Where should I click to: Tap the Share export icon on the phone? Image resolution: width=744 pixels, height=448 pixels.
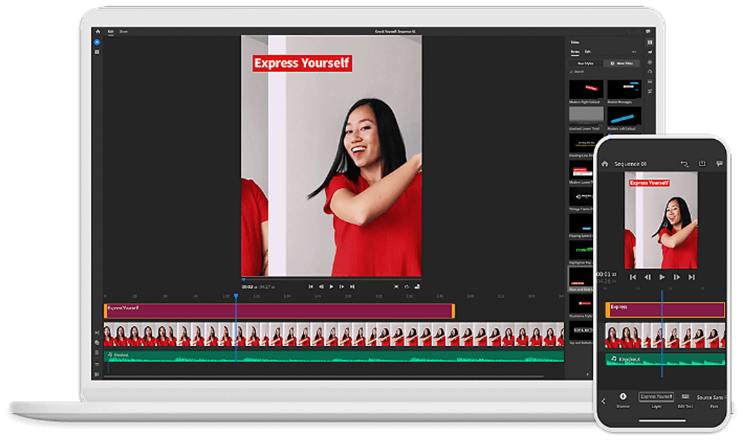pos(702,164)
